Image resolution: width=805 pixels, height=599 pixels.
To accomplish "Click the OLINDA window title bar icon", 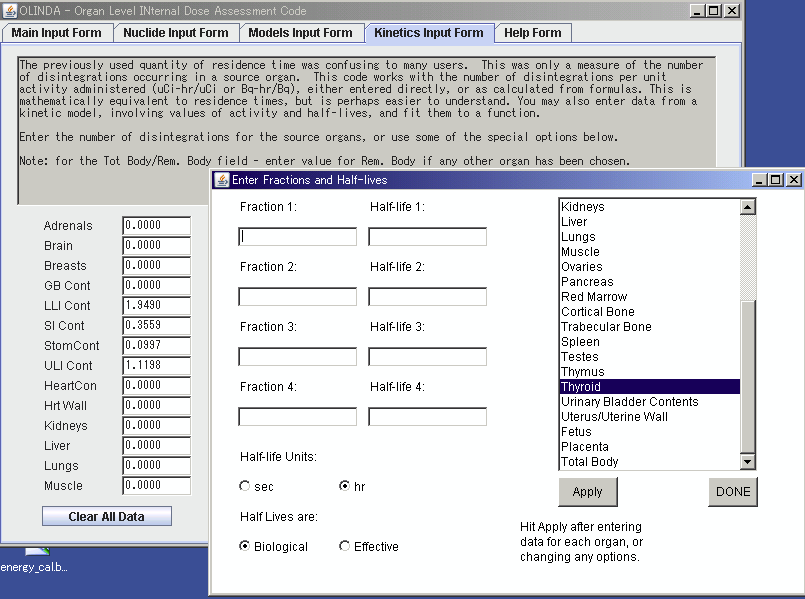I will (10, 10).
